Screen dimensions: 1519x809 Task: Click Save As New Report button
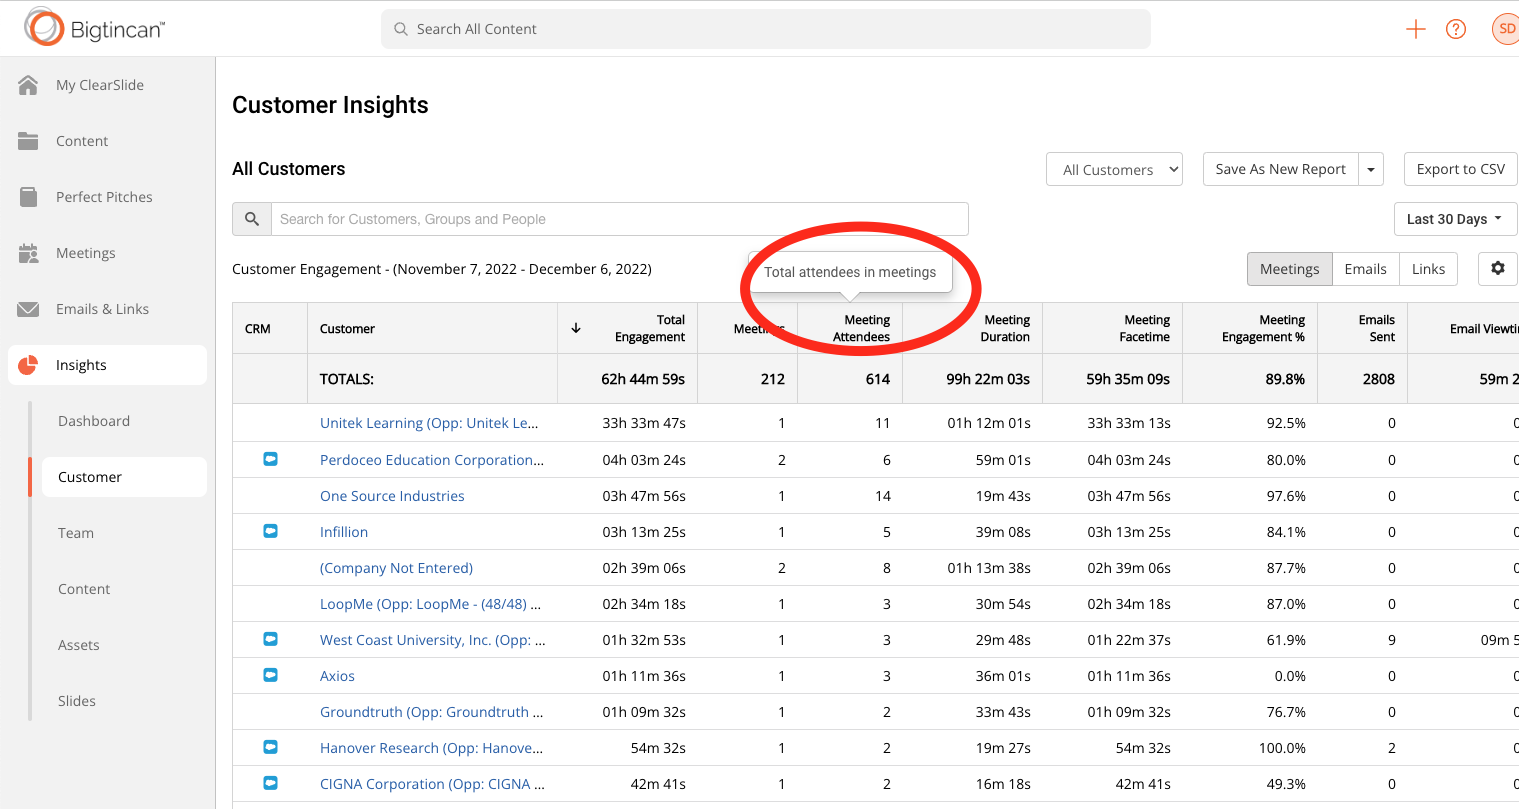[1281, 170]
